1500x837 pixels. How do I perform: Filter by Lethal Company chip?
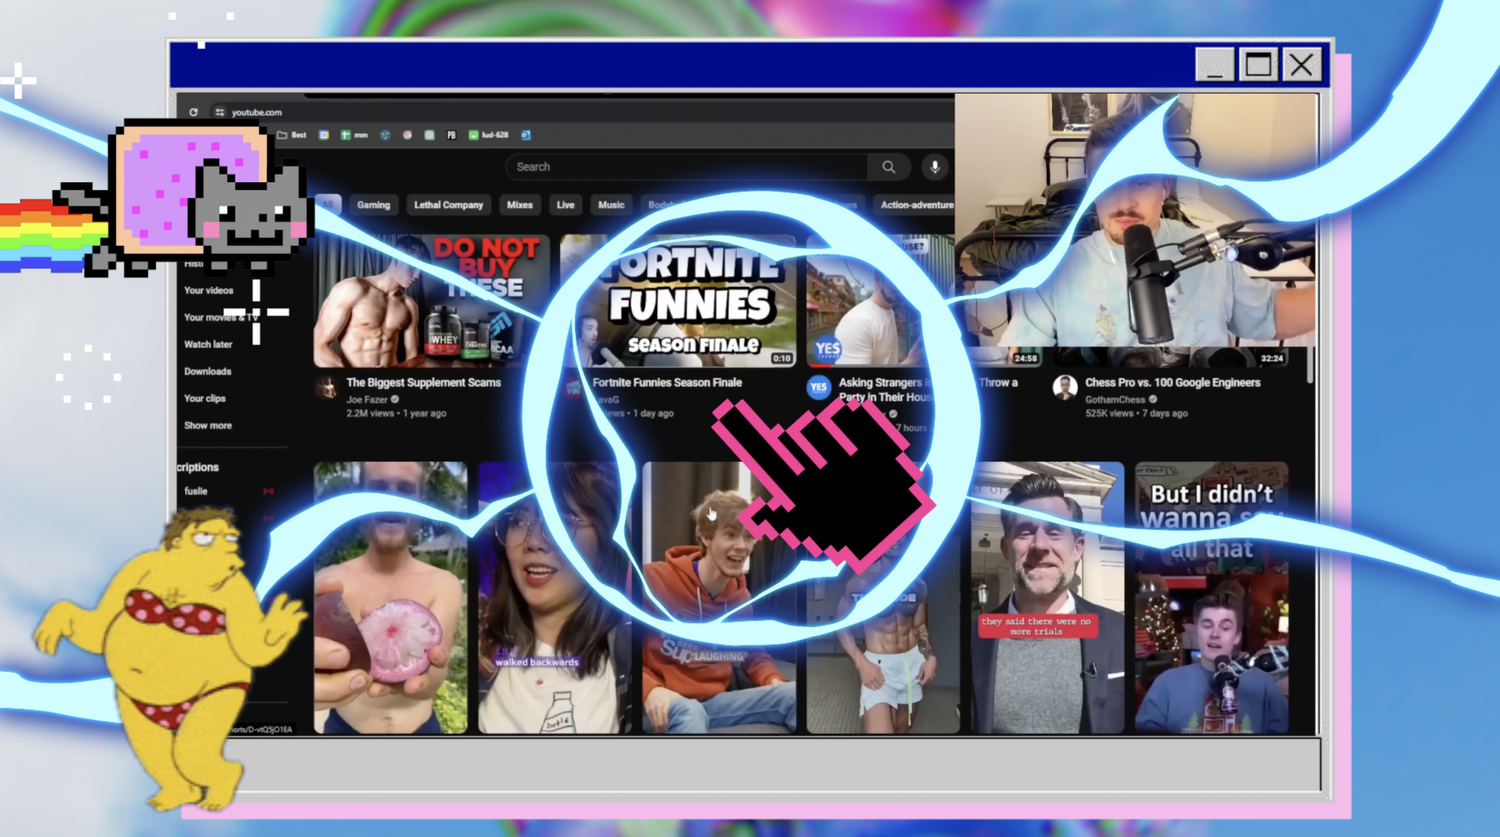[449, 205]
